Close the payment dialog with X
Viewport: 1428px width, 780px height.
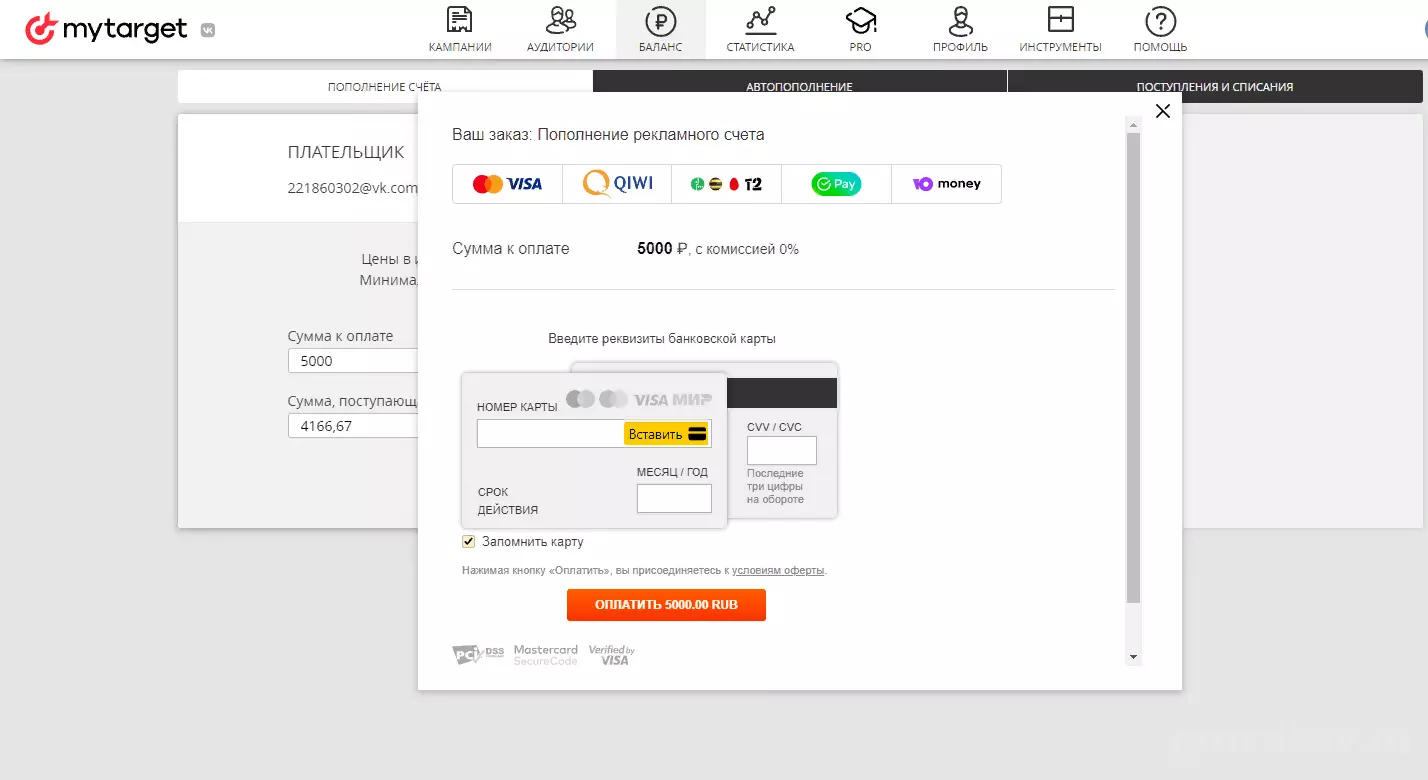[1162, 111]
